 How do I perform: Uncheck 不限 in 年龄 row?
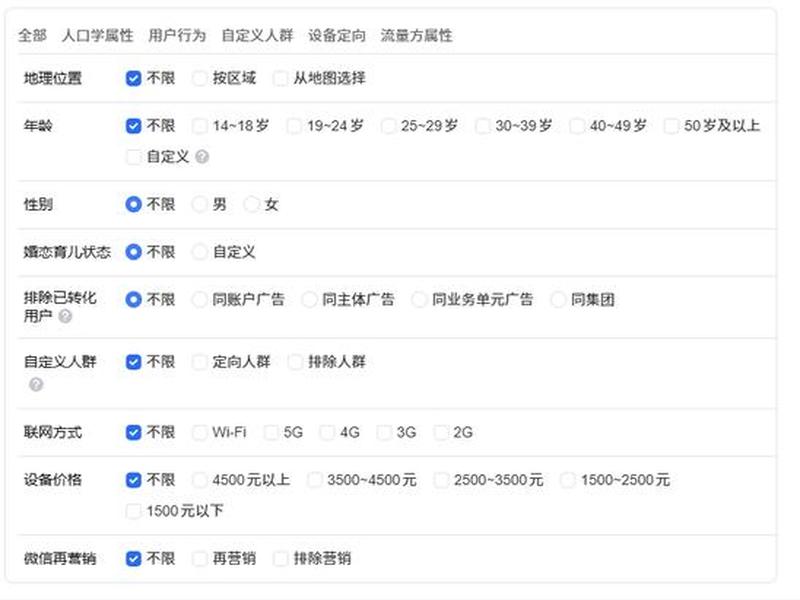[133, 126]
